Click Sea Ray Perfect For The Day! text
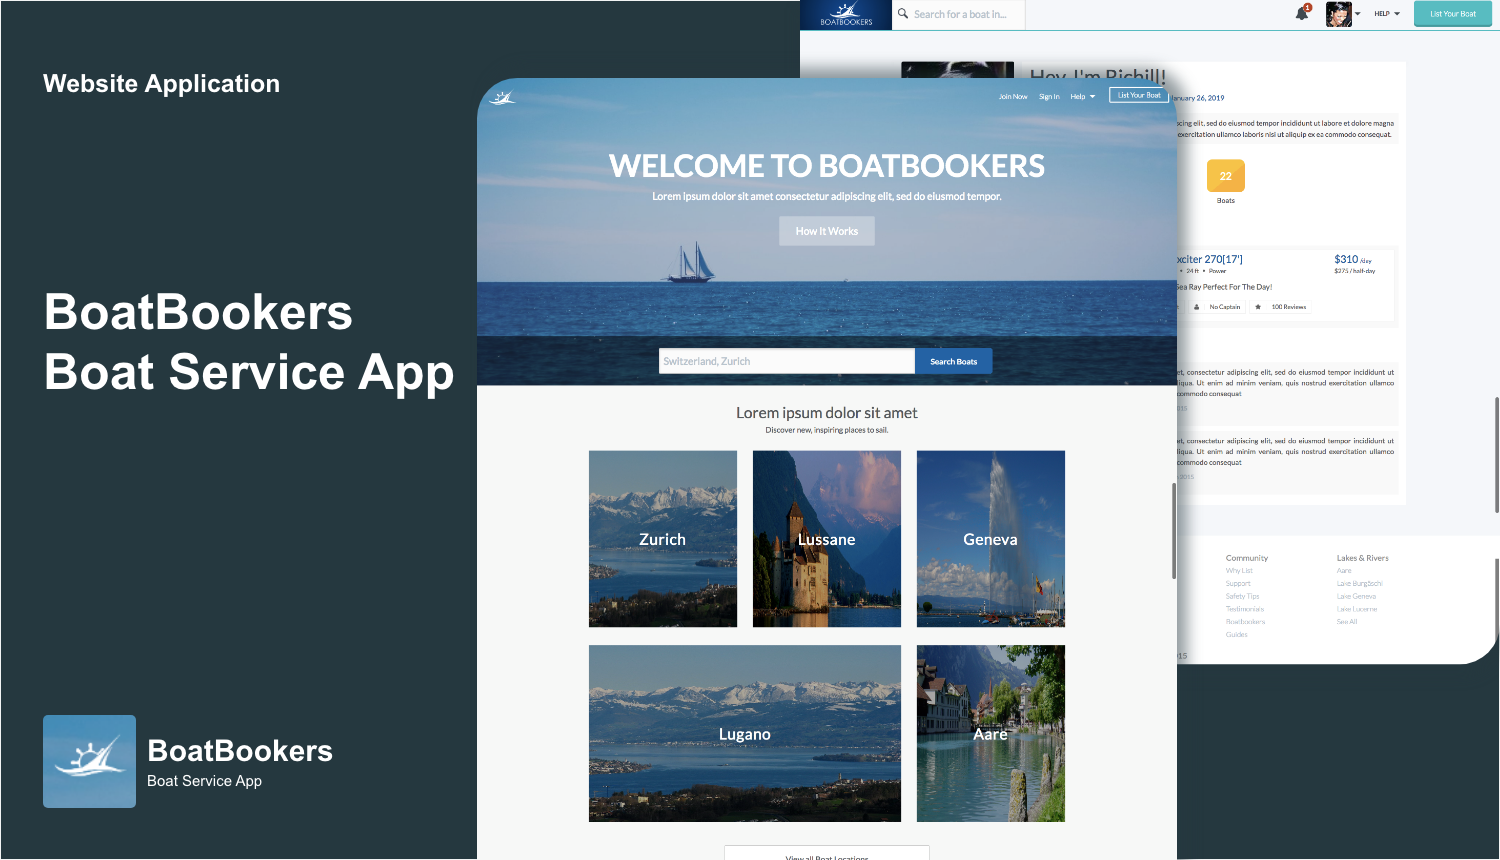Image resolution: width=1500 pixels, height=860 pixels. [x=1225, y=287]
